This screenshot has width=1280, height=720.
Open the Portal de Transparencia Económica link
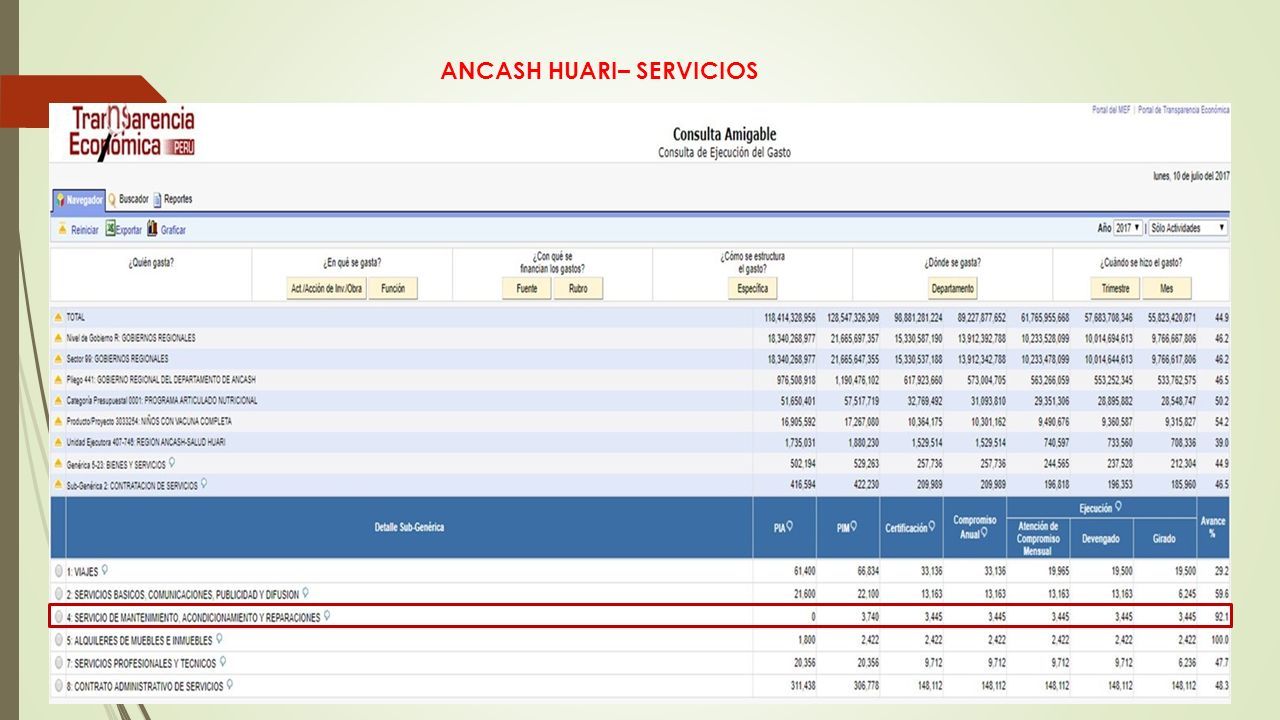1184,110
